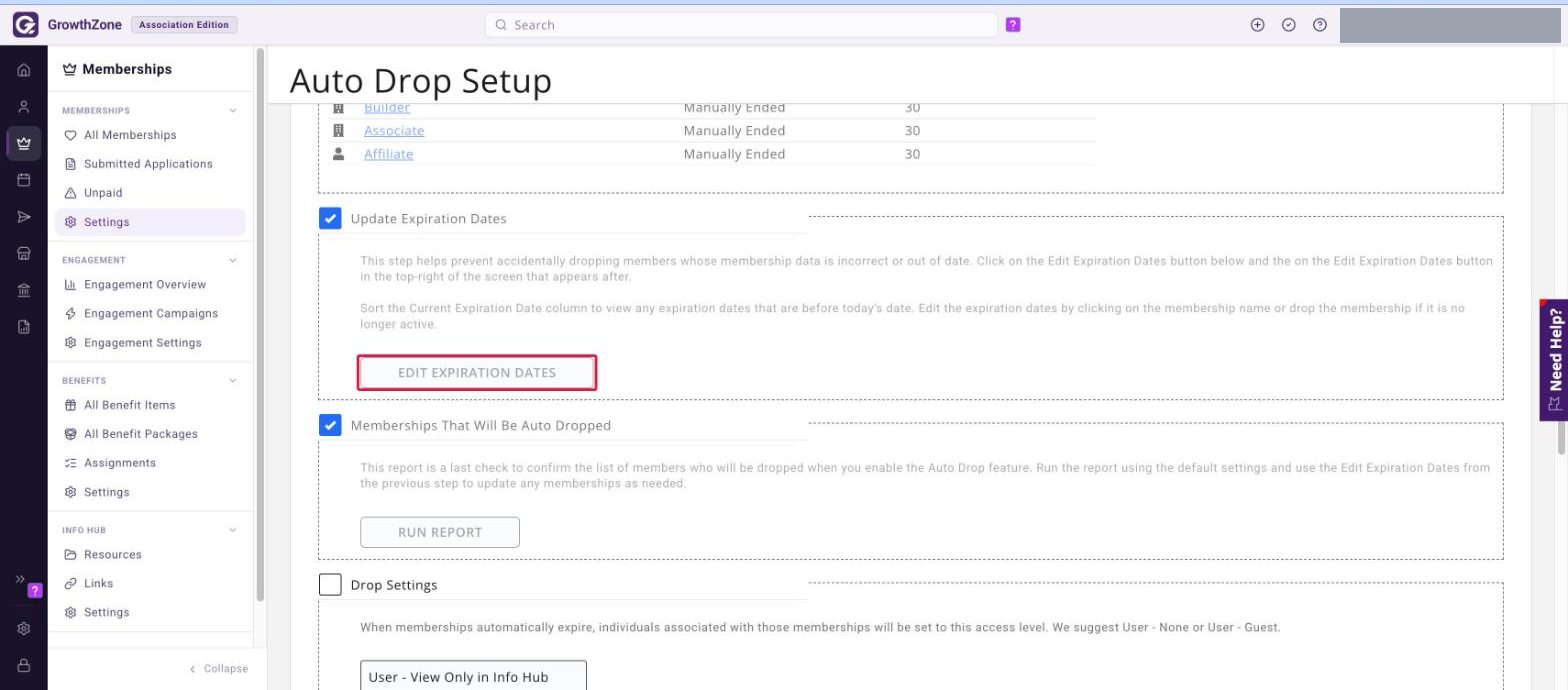Screen dimensions: 1568x690
Task: Open the Contacts person icon in left rail
Action: coord(24,107)
